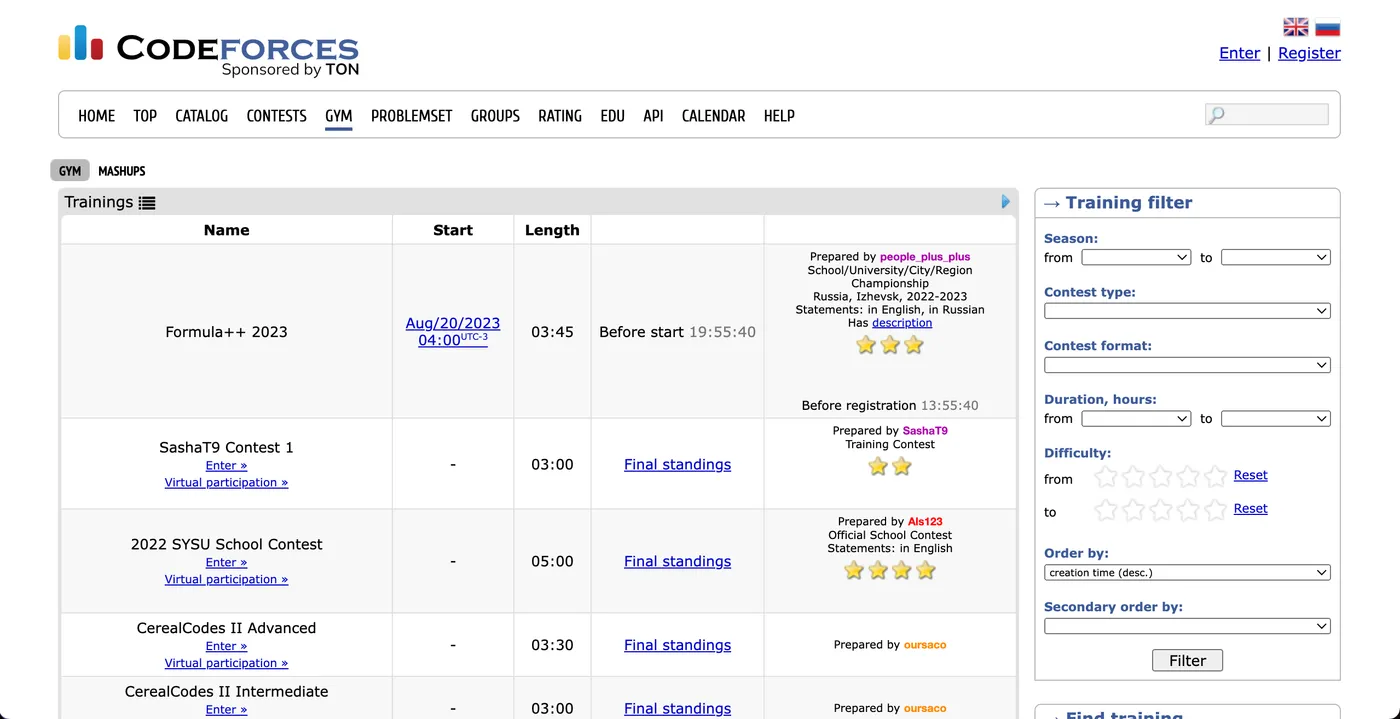Viewport: 1400px width, 719px height.
Task: Open the GROUPS menu item
Action: click(x=495, y=116)
